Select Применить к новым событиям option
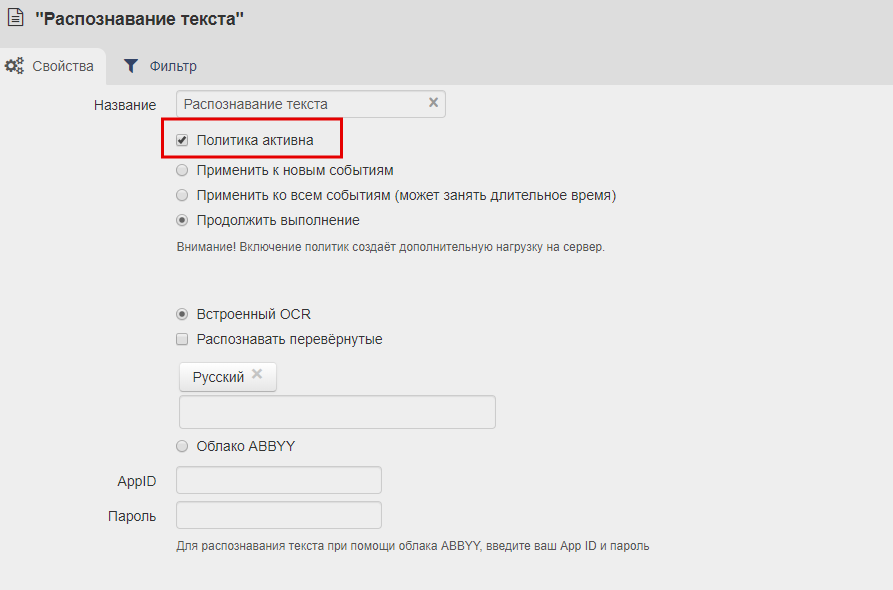 point(182,170)
